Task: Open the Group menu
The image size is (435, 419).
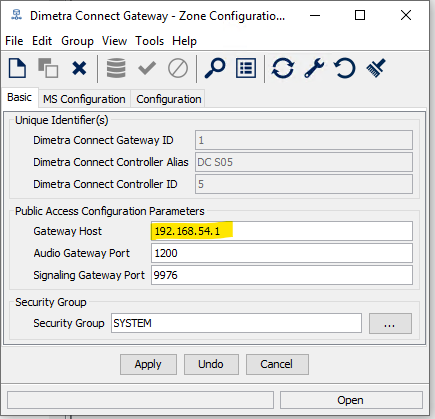Action: pyautogui.click(x=77, y=41)
